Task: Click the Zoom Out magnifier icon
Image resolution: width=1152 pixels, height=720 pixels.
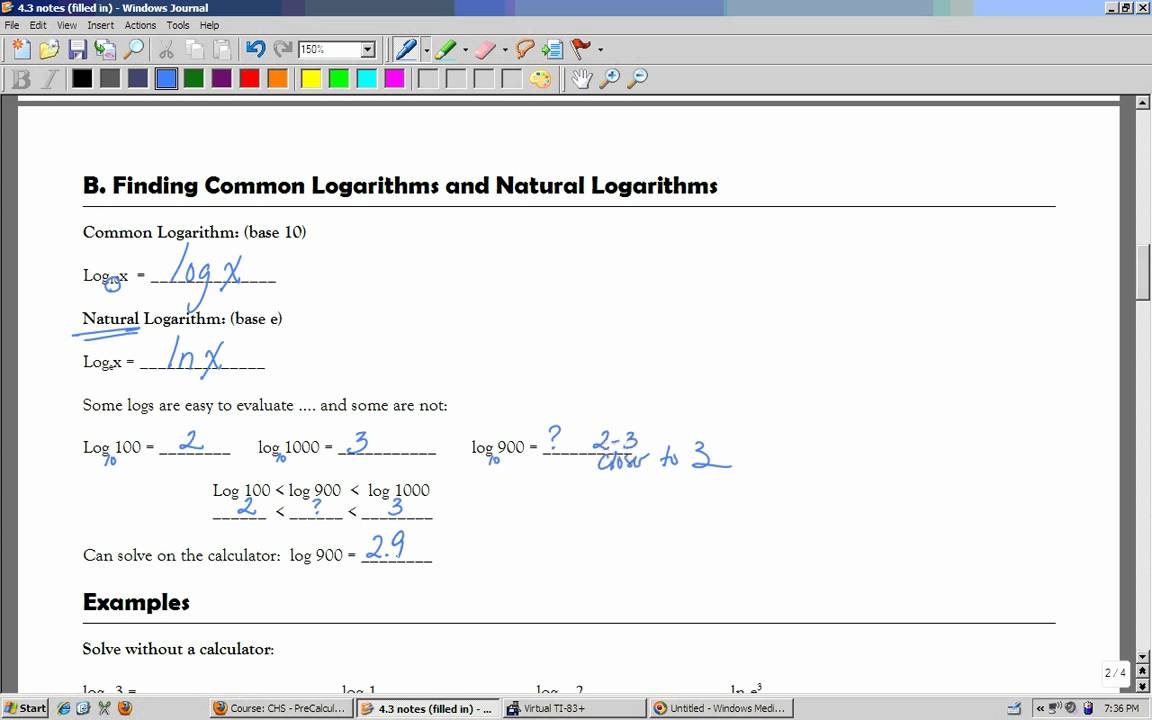Action: click(x=637, y=79)
